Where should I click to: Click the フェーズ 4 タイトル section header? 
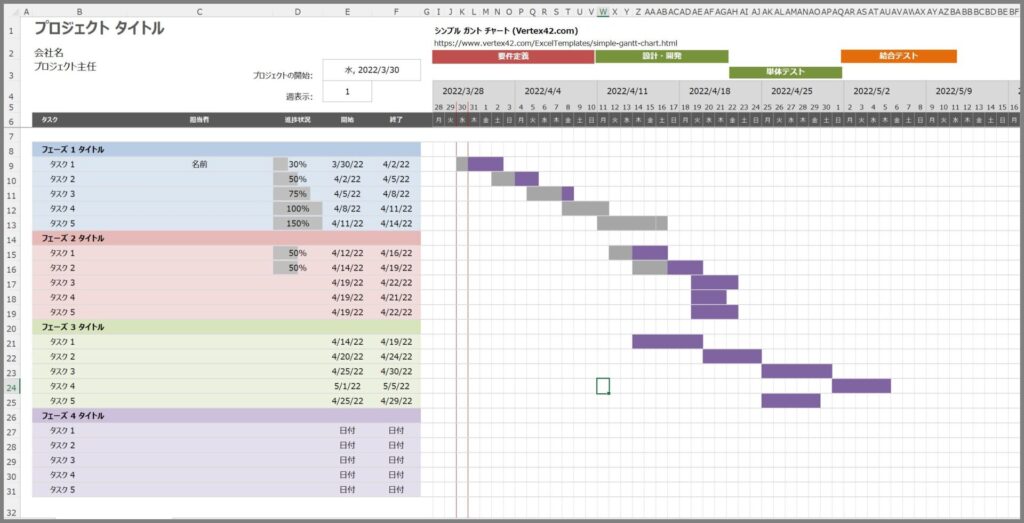pyautogui.click(x=78, y=415)
